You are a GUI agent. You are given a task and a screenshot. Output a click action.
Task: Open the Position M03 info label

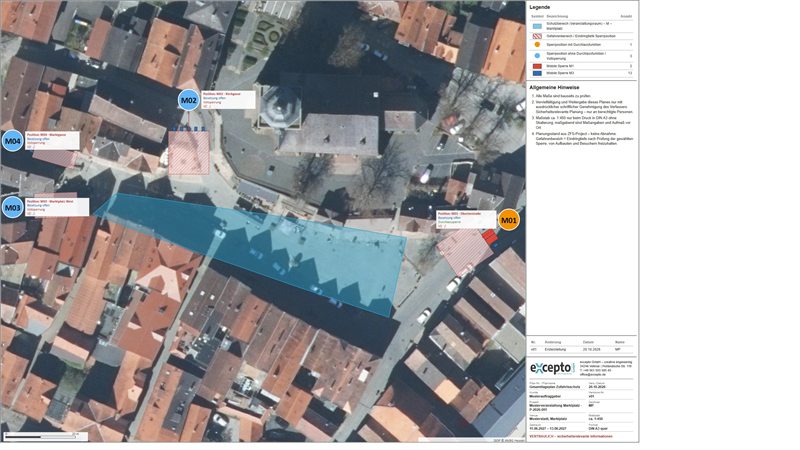click(57, 207)
